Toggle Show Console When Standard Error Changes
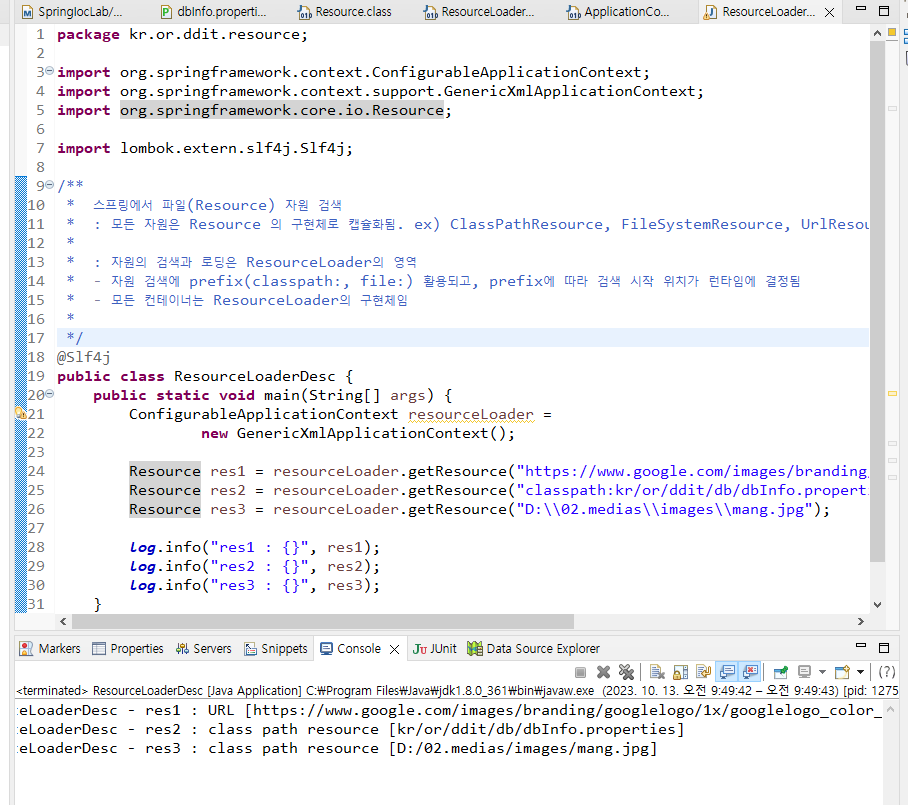This screenshot has height=805, width=908. pyautogui.click(x=750, y=672)
